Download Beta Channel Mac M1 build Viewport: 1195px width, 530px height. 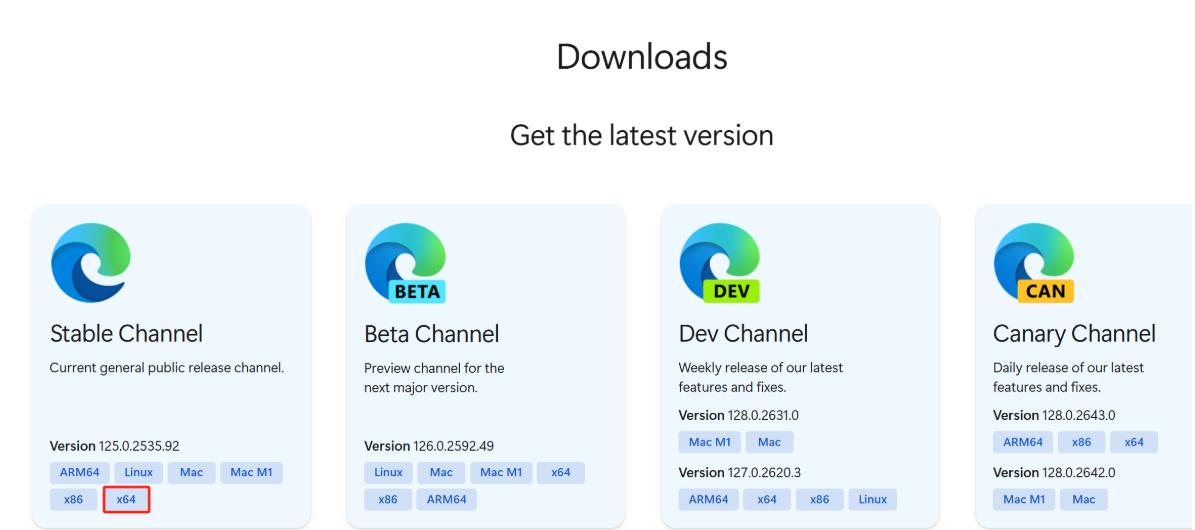pyautogui.click(x=501, y=473)
